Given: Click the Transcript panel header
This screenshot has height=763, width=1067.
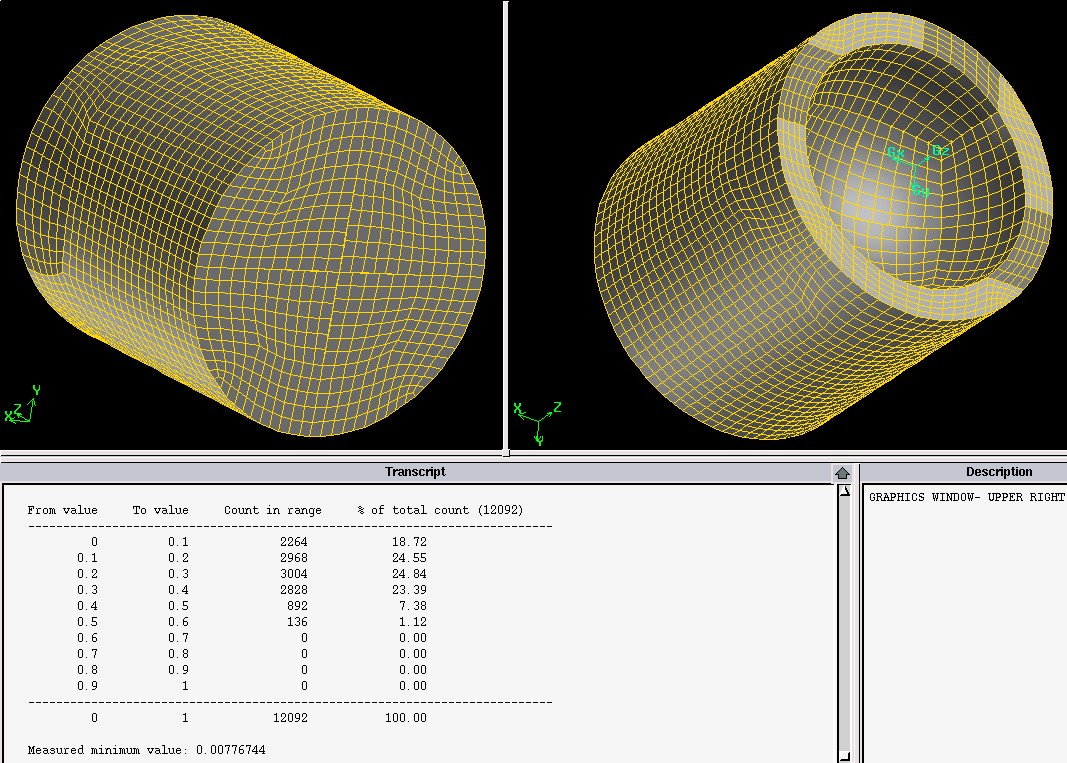Looking at the screenshot, I should point(415,472).
